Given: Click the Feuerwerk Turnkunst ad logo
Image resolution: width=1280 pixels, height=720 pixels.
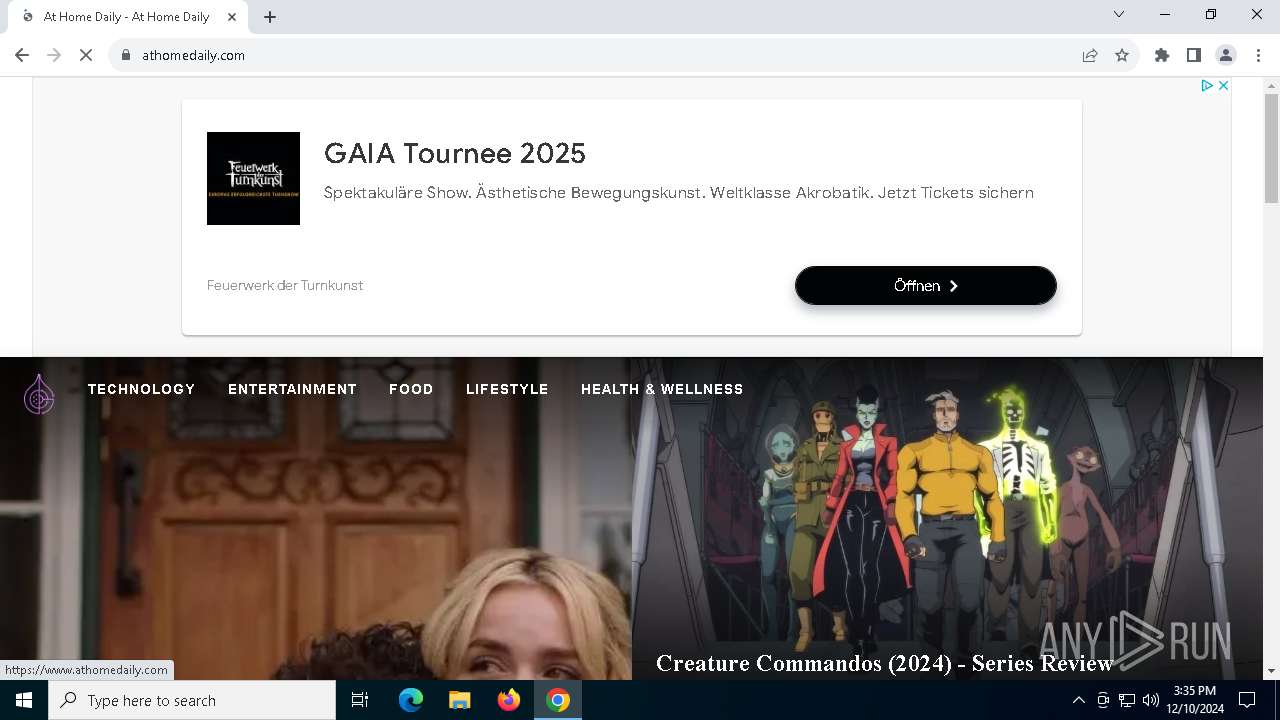Looking at the screenshot, I should (x=253, y=178).
